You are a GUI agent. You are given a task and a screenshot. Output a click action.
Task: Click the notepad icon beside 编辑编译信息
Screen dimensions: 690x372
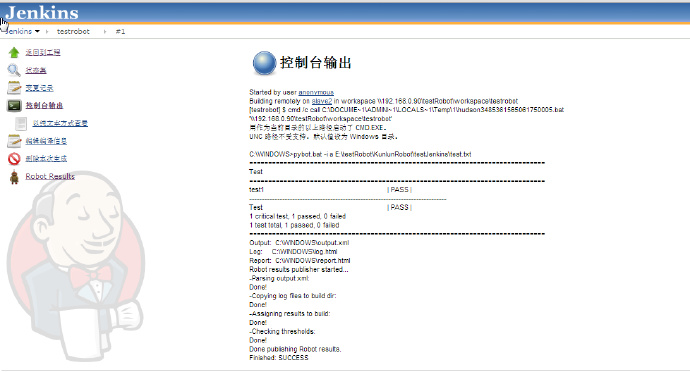coord(14,141)
